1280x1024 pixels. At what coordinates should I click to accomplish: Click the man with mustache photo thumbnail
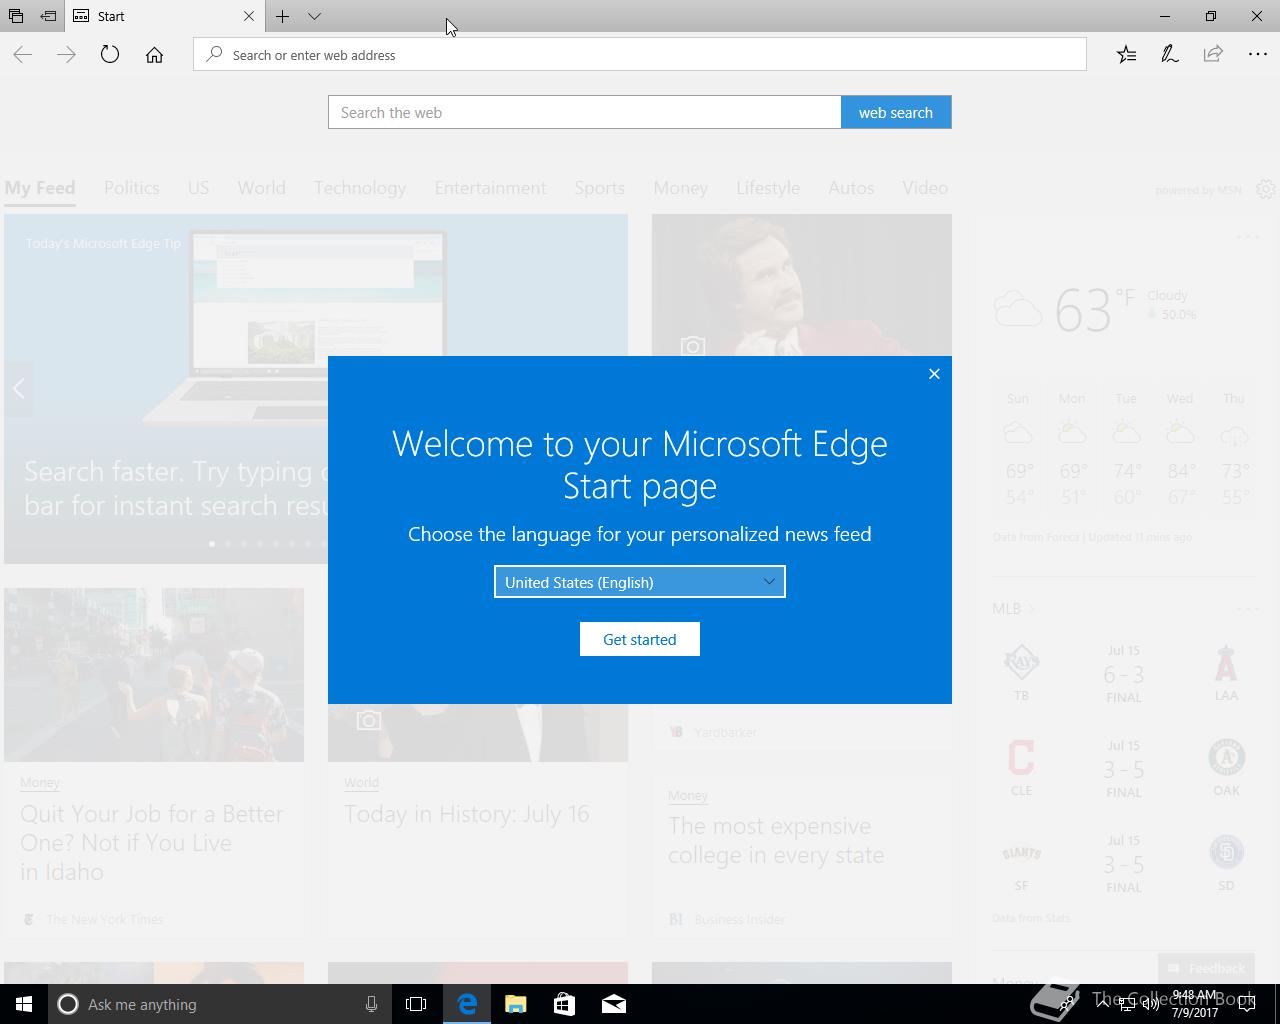tap(802, 285)
